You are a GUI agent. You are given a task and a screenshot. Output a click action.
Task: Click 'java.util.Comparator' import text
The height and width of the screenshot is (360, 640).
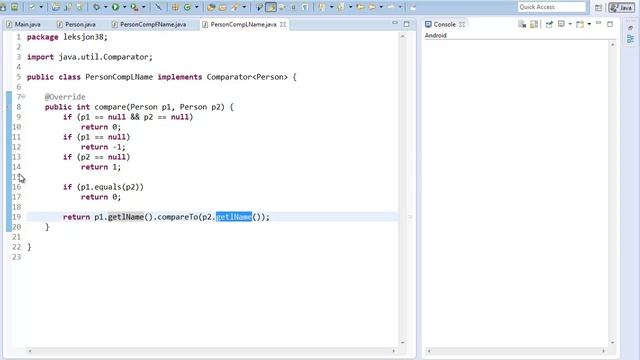103,57
